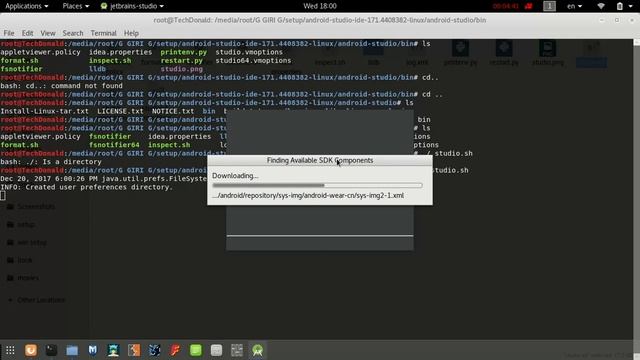This screenshot has height=360, width=640.
Task: Click 'INFO: Created user preferences directory.' line
Action: (x=86, y=187)
